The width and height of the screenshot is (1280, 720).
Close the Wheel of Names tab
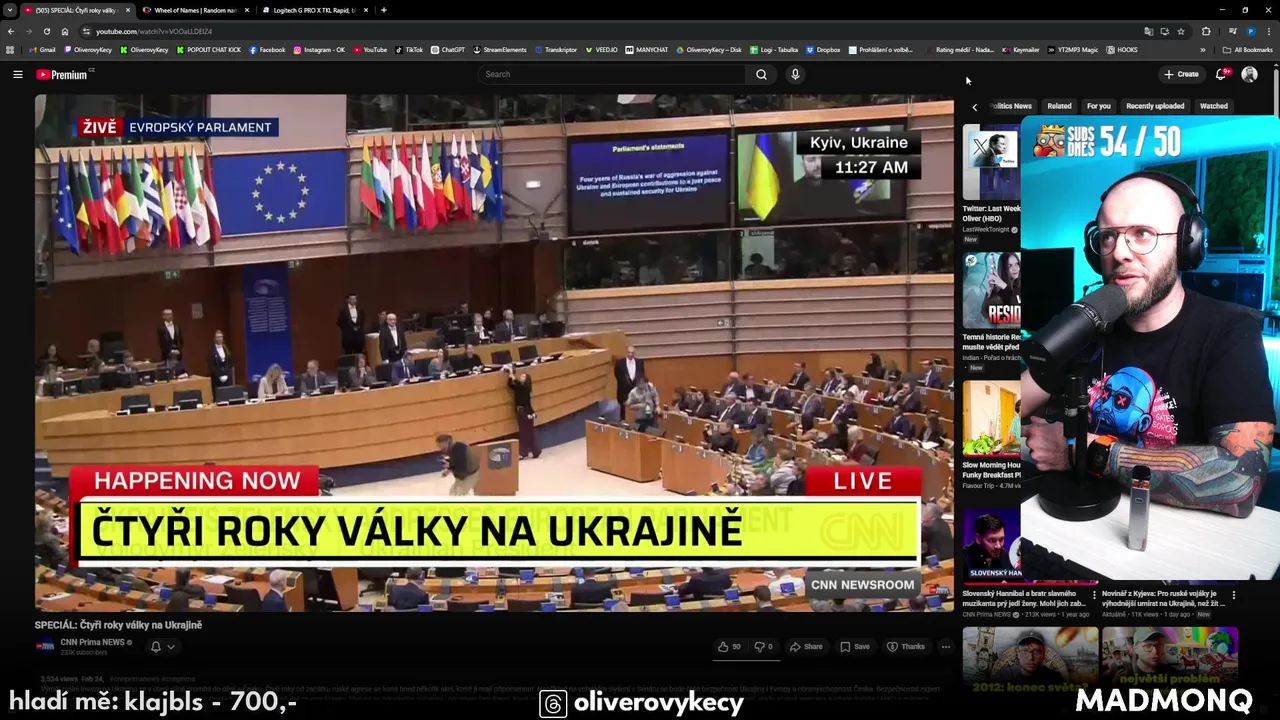pos(246,10)
